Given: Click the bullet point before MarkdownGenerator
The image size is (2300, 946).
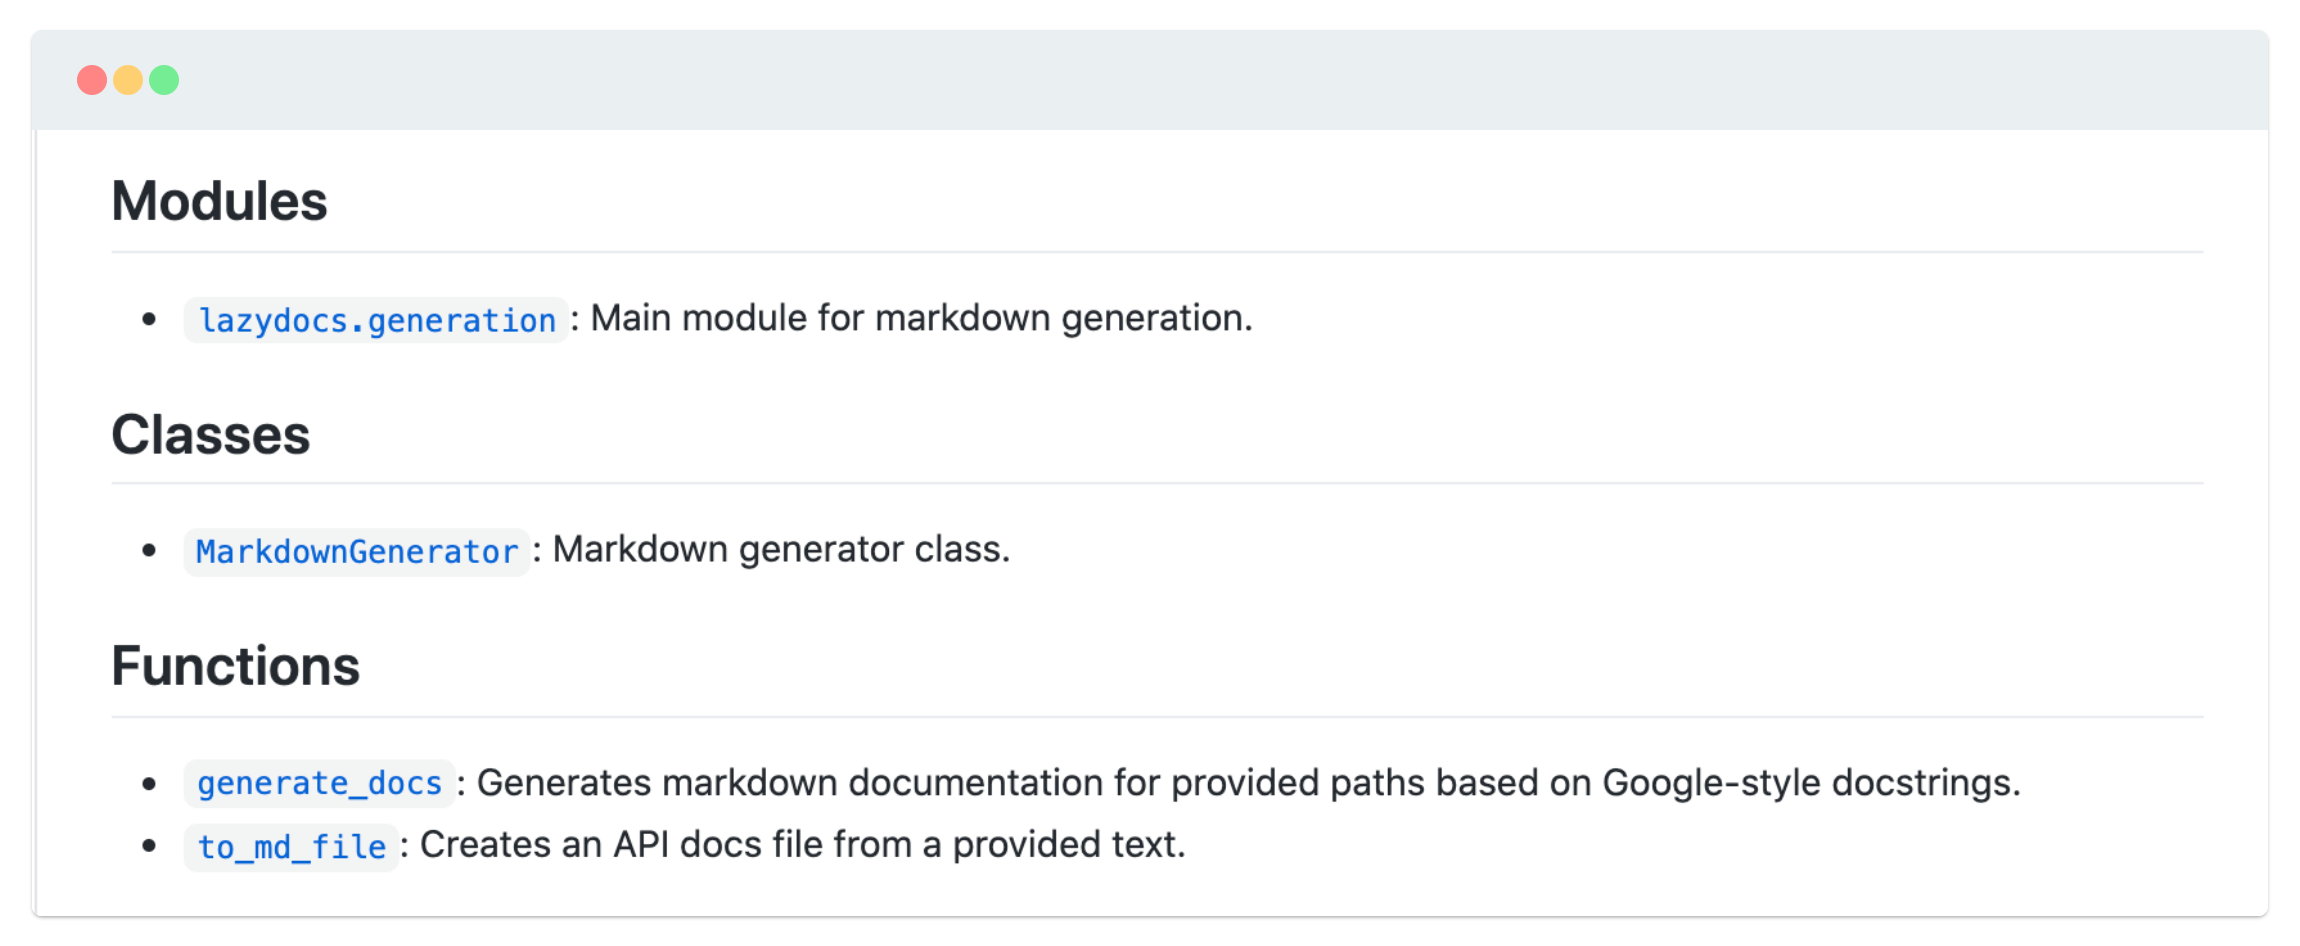Looking at the screenshot, I should click(x=149, y=550).
